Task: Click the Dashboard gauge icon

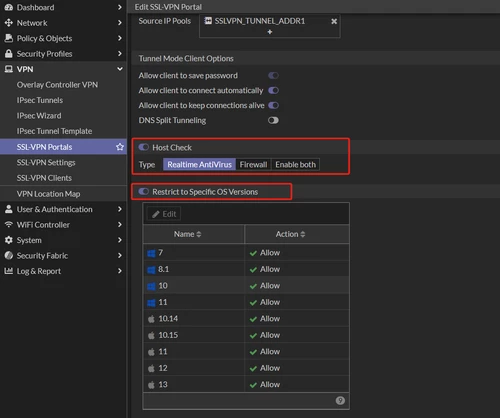Action: 9,7
